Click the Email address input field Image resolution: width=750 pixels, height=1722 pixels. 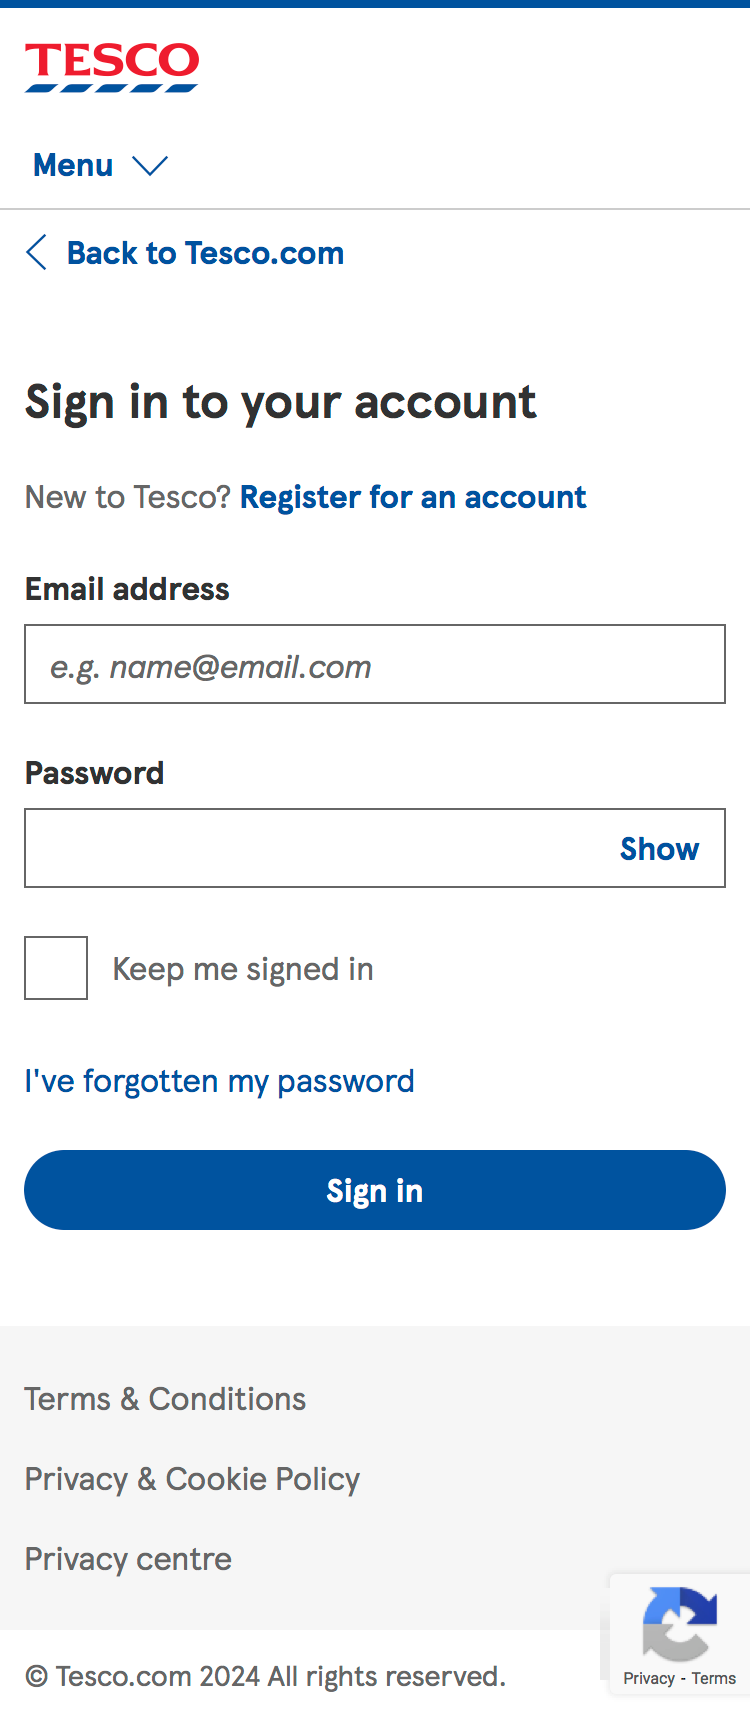pos(374,664)
